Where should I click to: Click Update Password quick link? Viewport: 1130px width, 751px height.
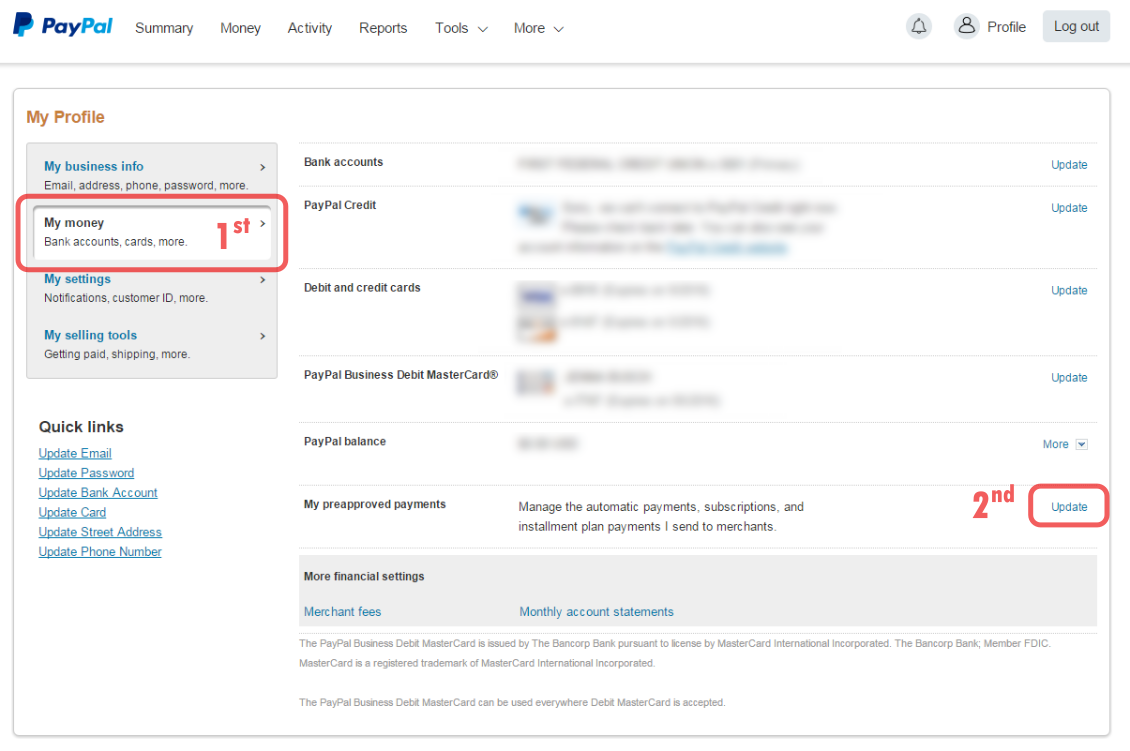[86, 473]
